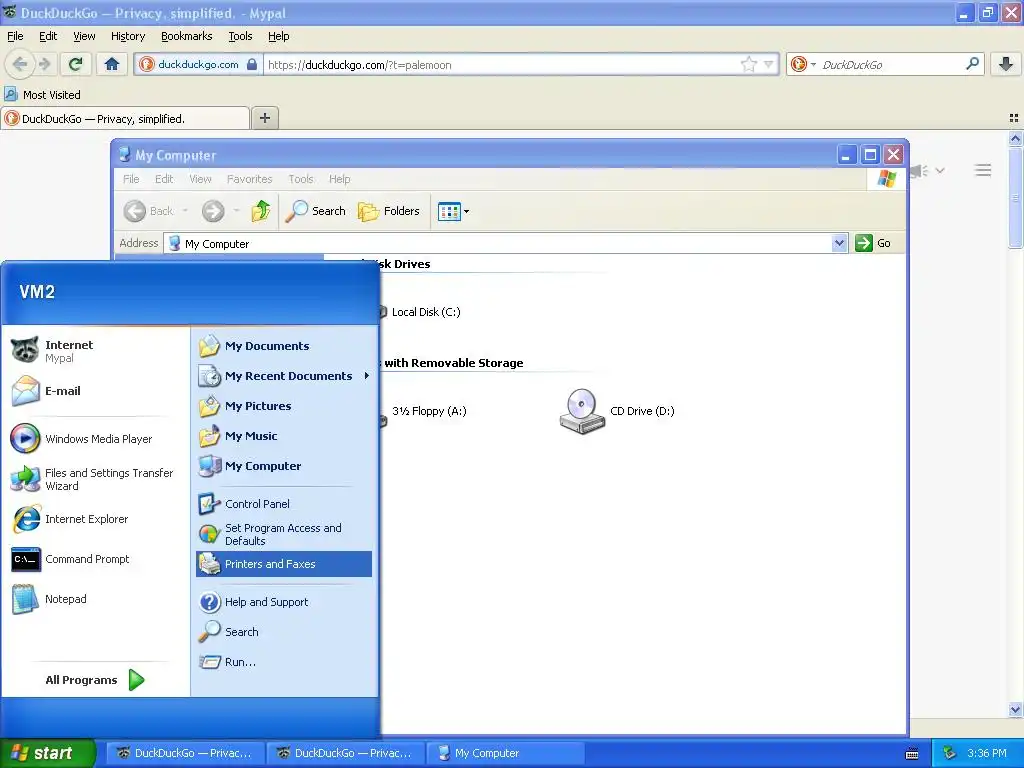Select 3½ Floppy (A:) drive
The width and height of the screenshot is (1024, 768).
[423, 411]
